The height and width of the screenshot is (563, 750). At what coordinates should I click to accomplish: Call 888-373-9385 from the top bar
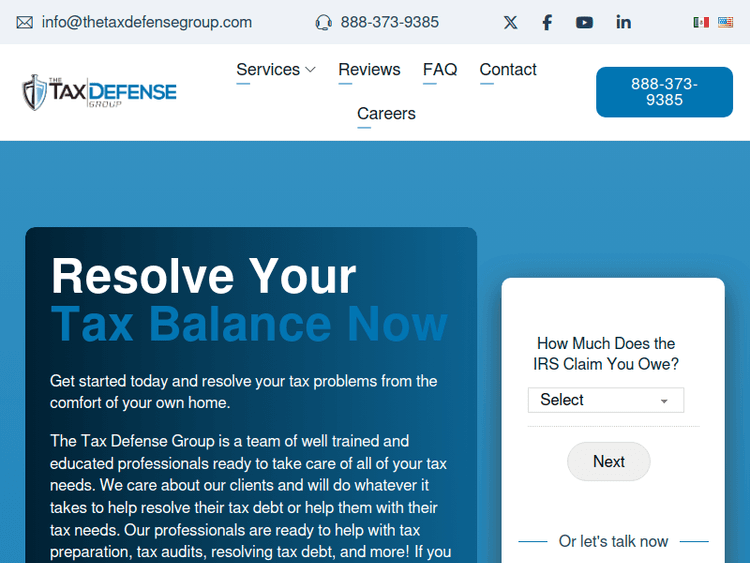(x=389, y=22)
